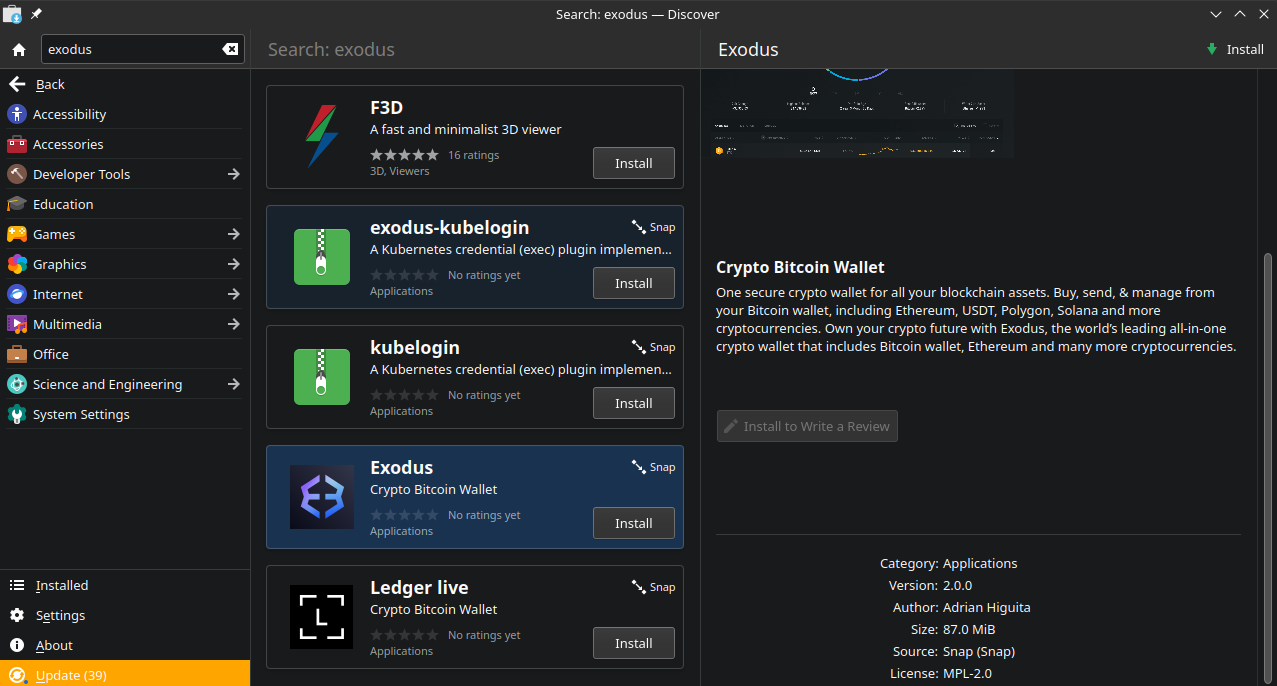Viewport: 1277px width, 686px height.
Task: Expand Multimedia subcategories arrow
Action: [x=233, y=324]
